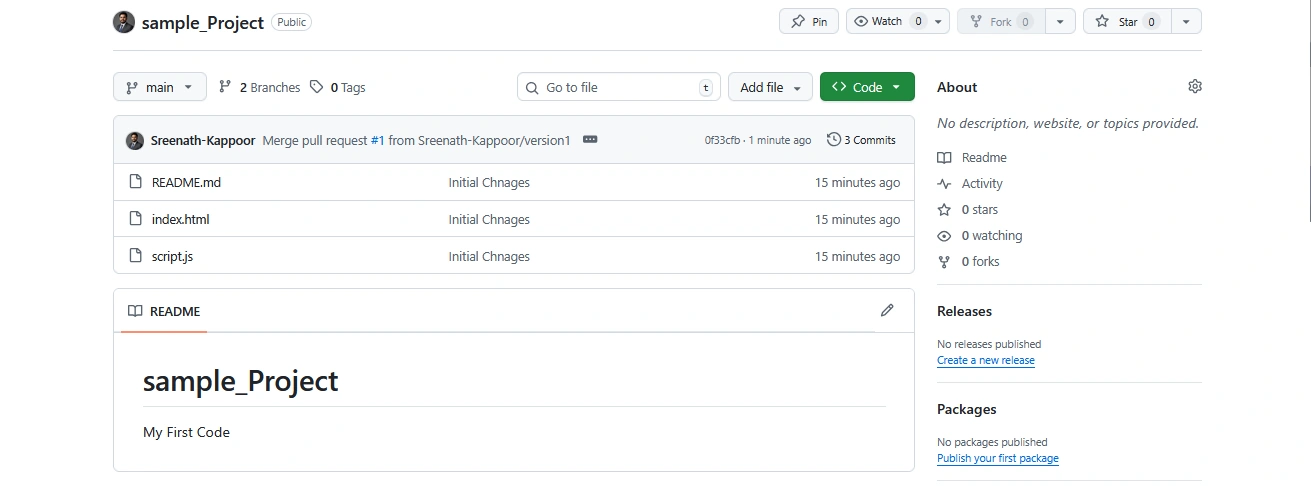Open the green Code dropdown button

867,87
